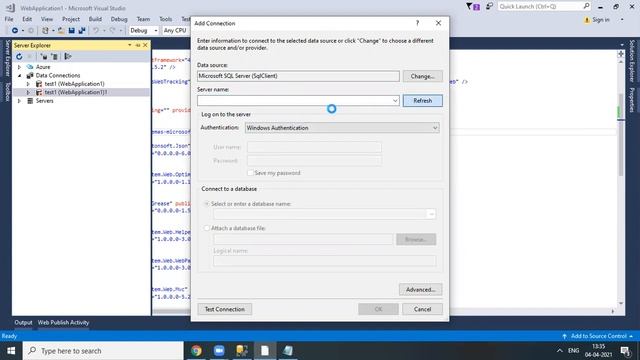Toggle Save my password checkbox
The width and height of the screenshot is (640, 360).
(250, 173)
